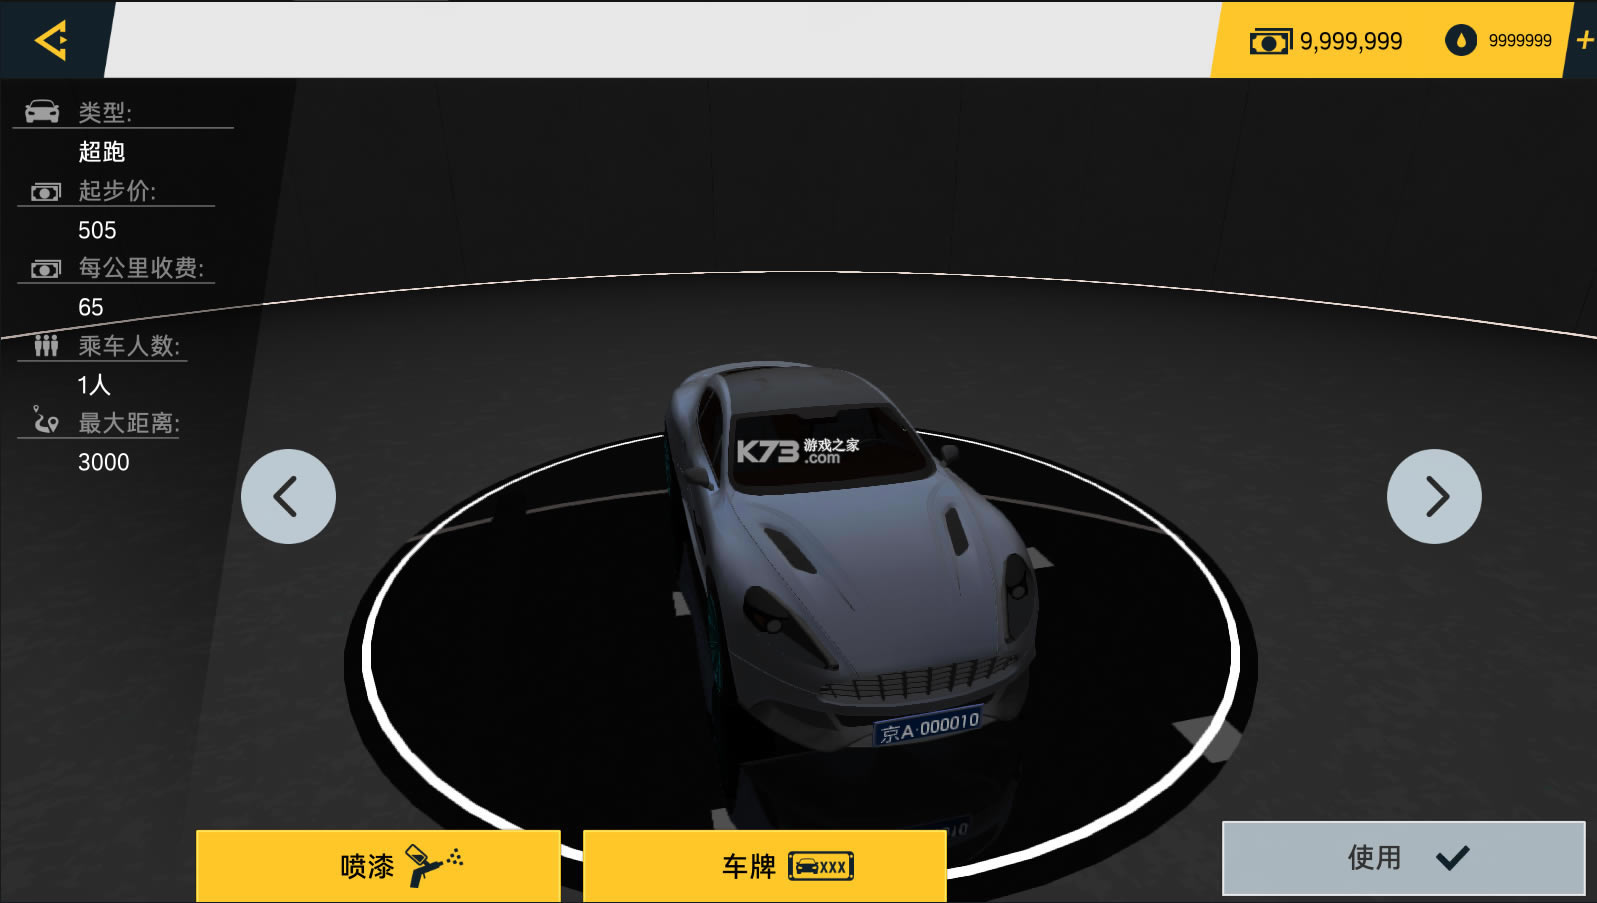The width and height of the screenshot is (1597, 903).
Task: Click the passengers icon beside 乘车人数
Action: 46,346
